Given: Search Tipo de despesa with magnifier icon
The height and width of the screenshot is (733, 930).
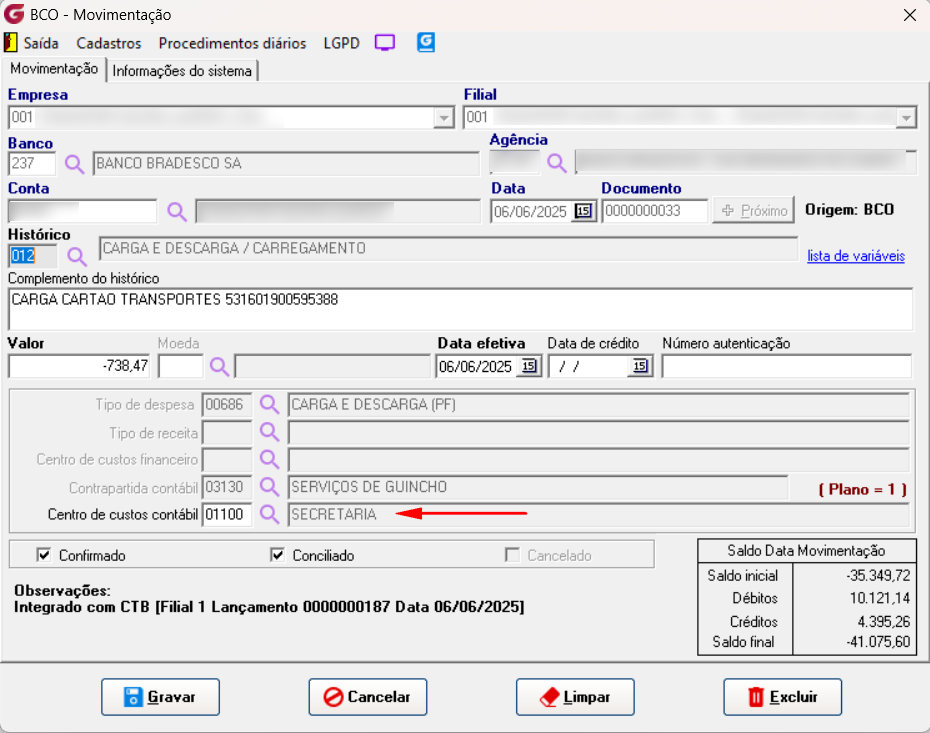Looking at the screenshot, I should click(x=269, y=404).
